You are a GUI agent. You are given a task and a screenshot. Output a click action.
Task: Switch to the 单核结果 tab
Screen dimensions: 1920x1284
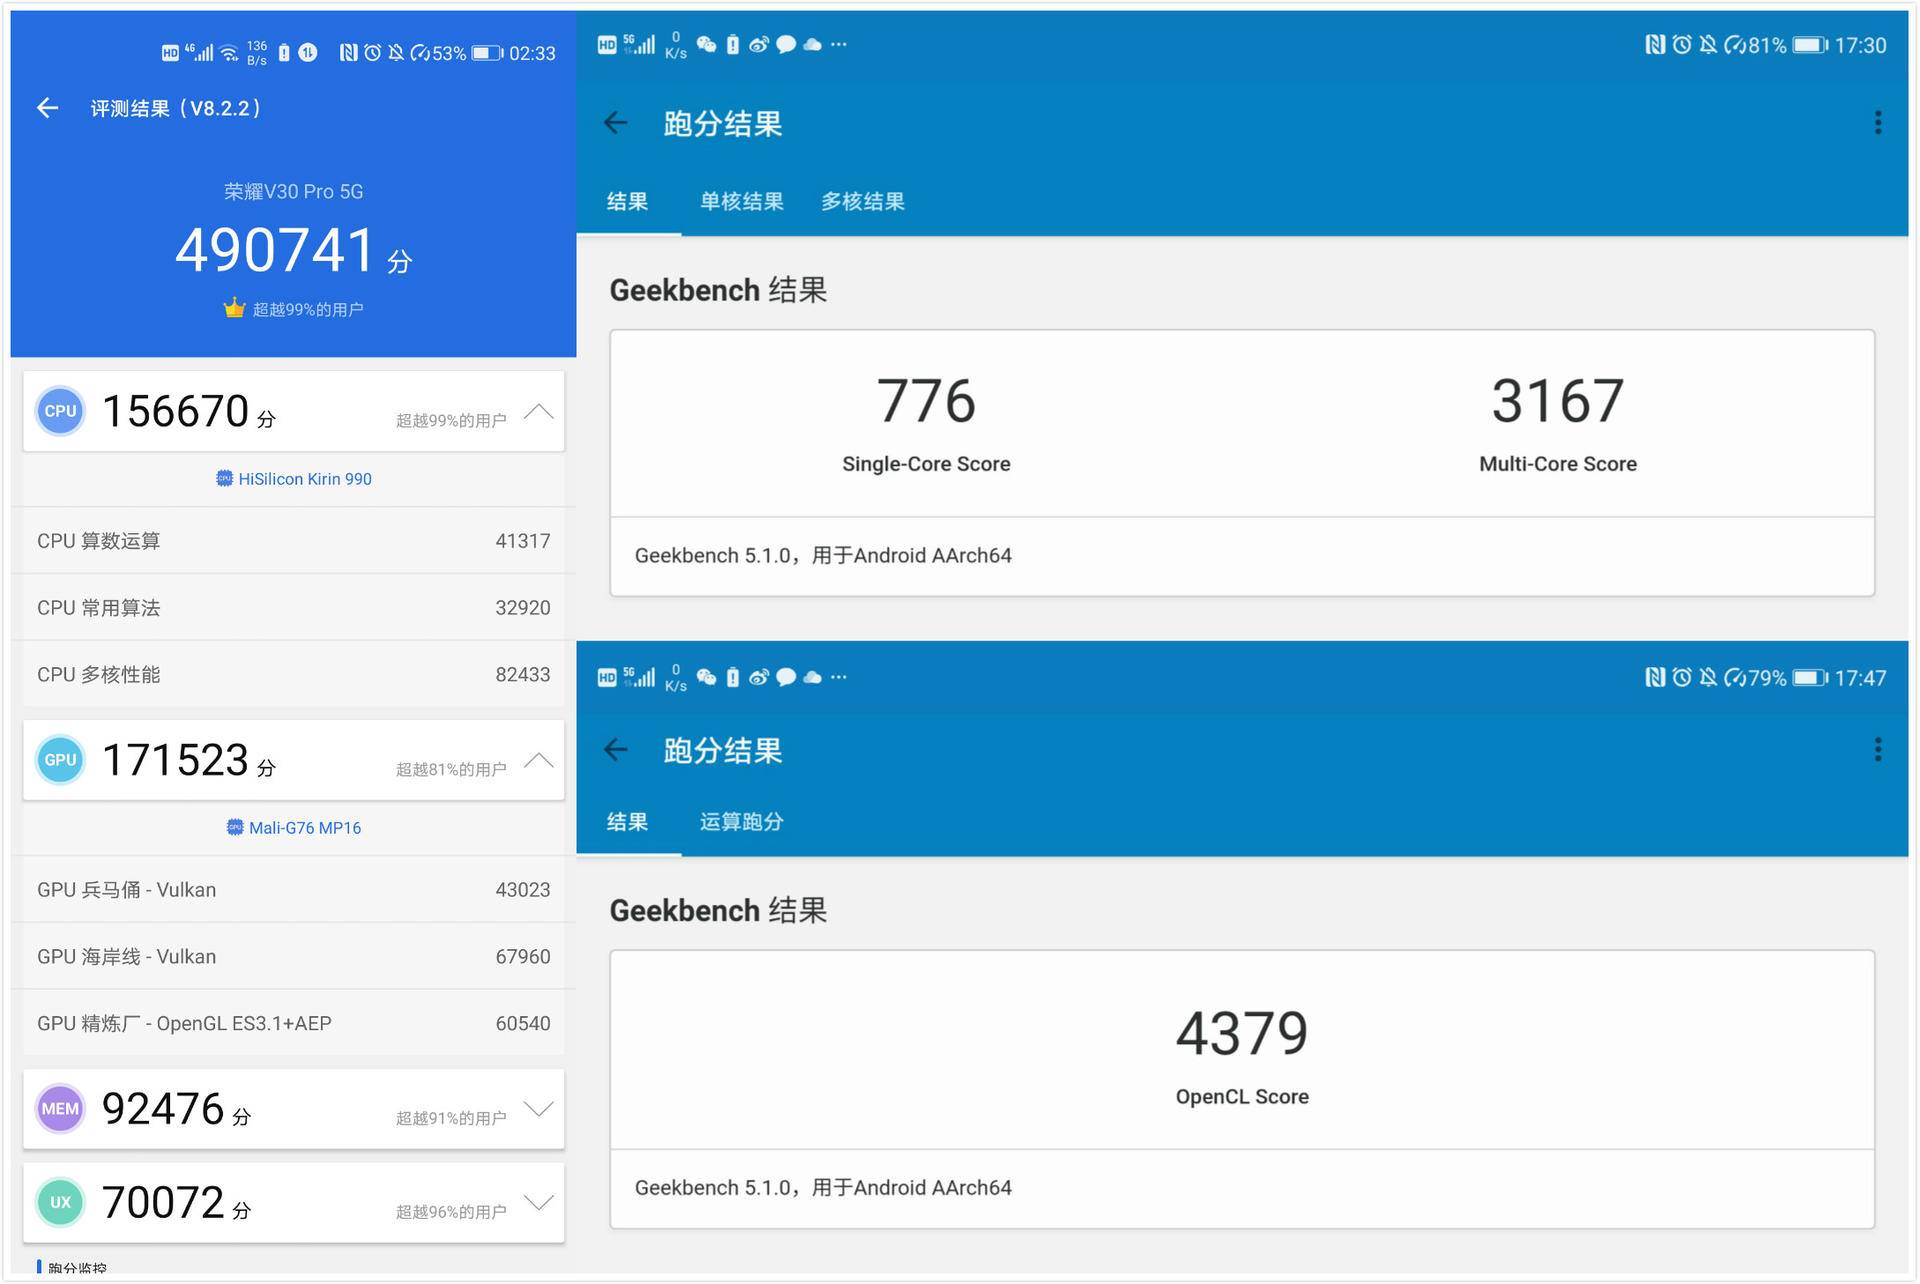point(741,201)
